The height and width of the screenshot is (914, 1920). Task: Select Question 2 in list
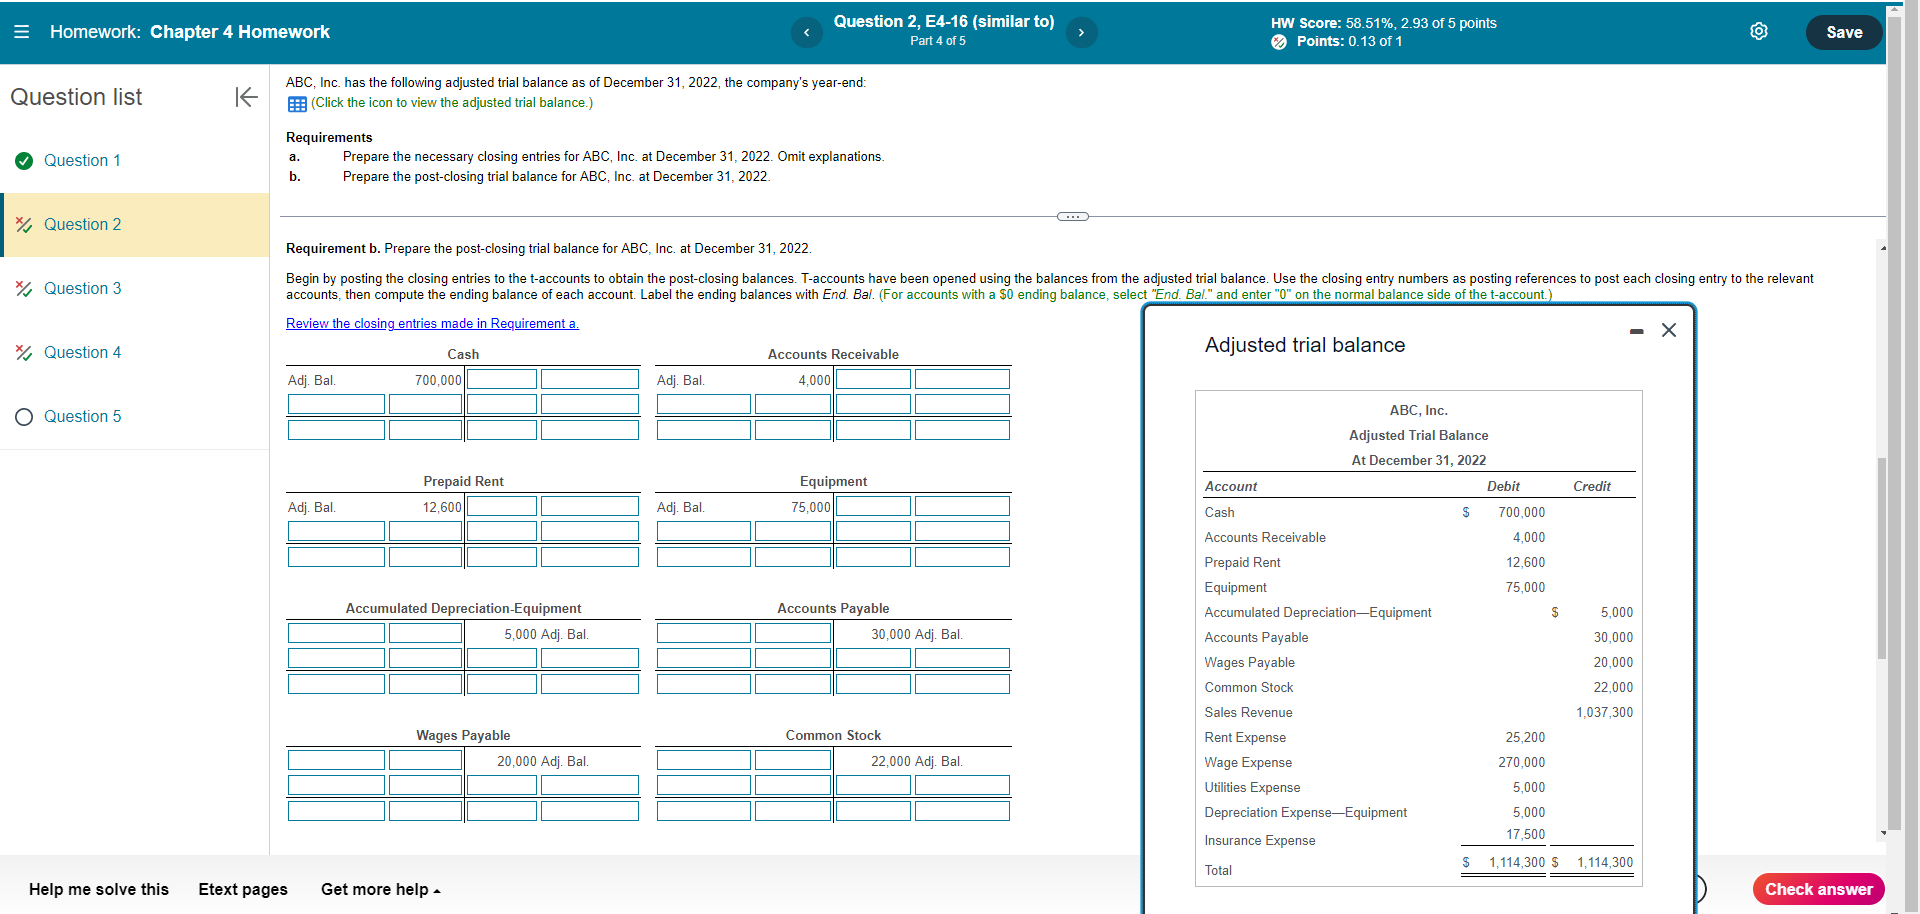click(82, 224)
